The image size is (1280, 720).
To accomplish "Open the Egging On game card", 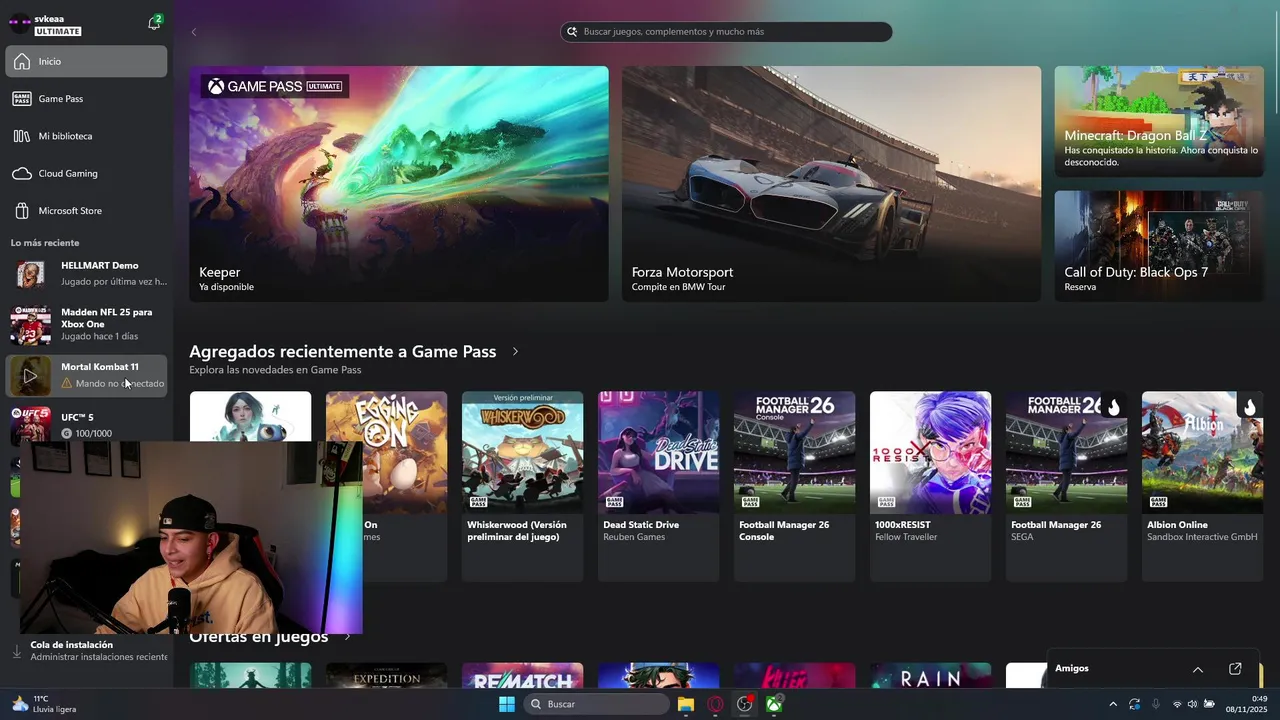I will [x=386, y=486].
